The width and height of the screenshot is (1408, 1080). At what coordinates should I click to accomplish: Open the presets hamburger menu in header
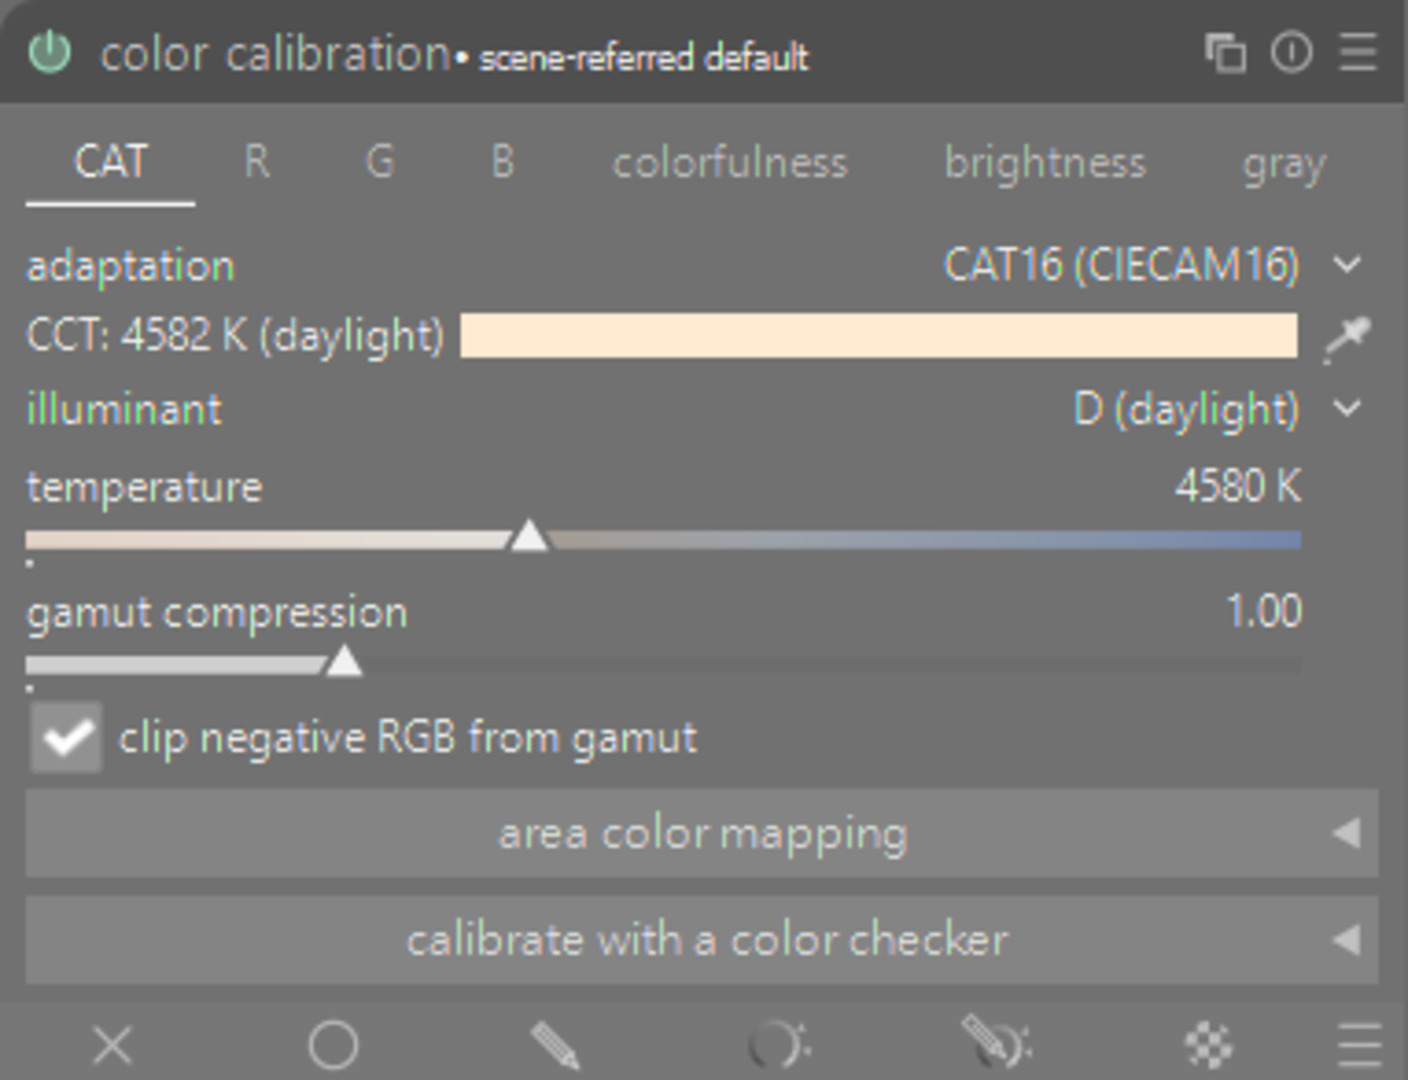(1357, 53)
